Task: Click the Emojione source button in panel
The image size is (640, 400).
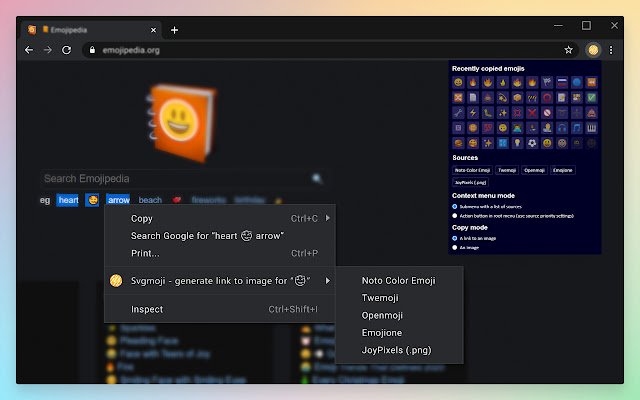Action: click(562, 170)
